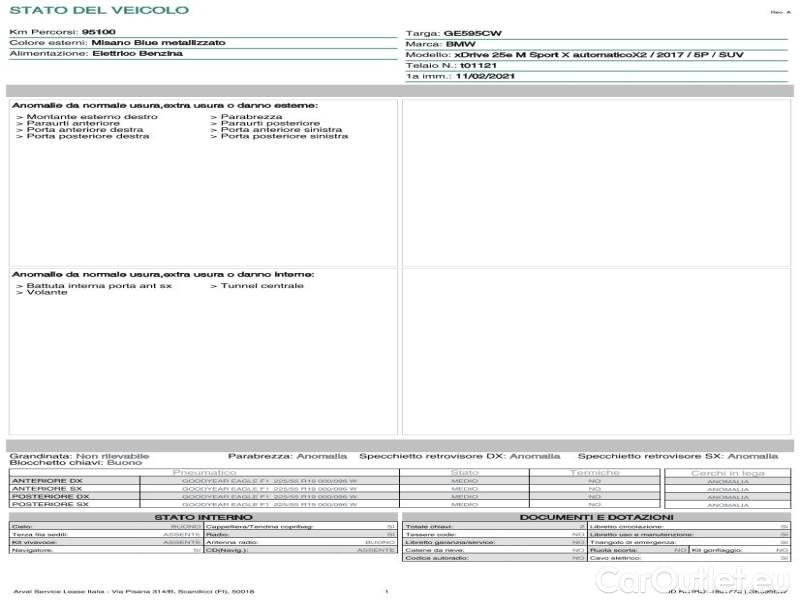Image resolution: width=800 pixels, height=600 pixels.
Task: Select the fuel type 'Elettrico Benzina'
Action: (137, 53)
